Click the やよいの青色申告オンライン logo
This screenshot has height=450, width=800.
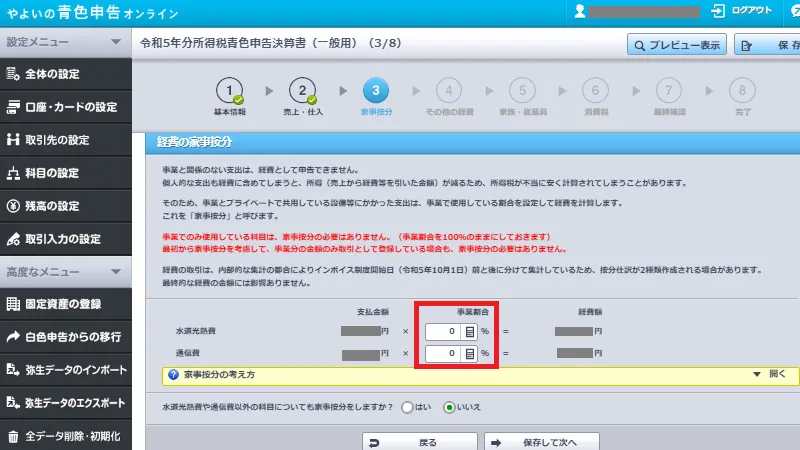(x=92, y=12)
